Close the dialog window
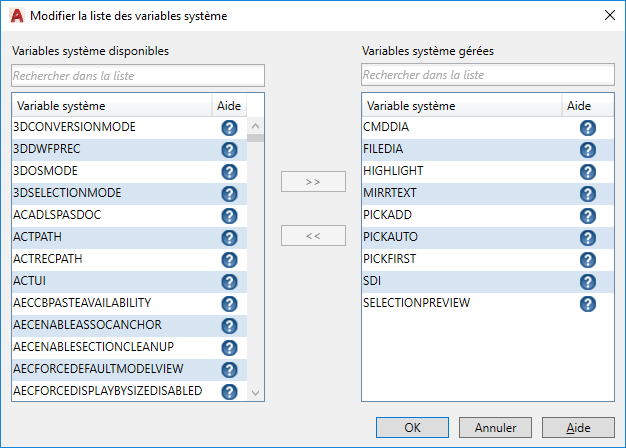The height and width of the screenshot is (448, 626). coord(608,15)
